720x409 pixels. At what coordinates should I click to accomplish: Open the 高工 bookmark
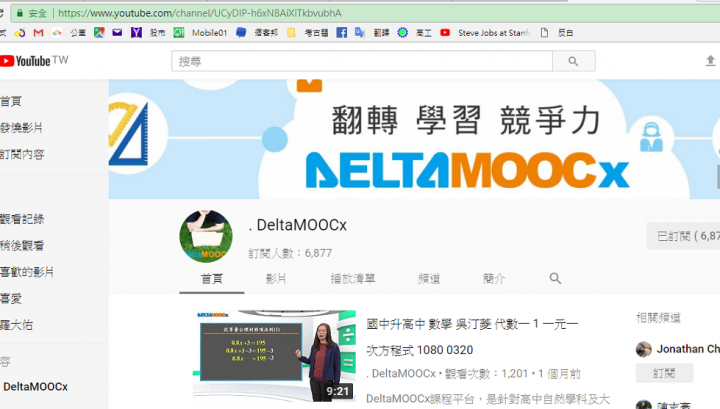coord(424,33)
